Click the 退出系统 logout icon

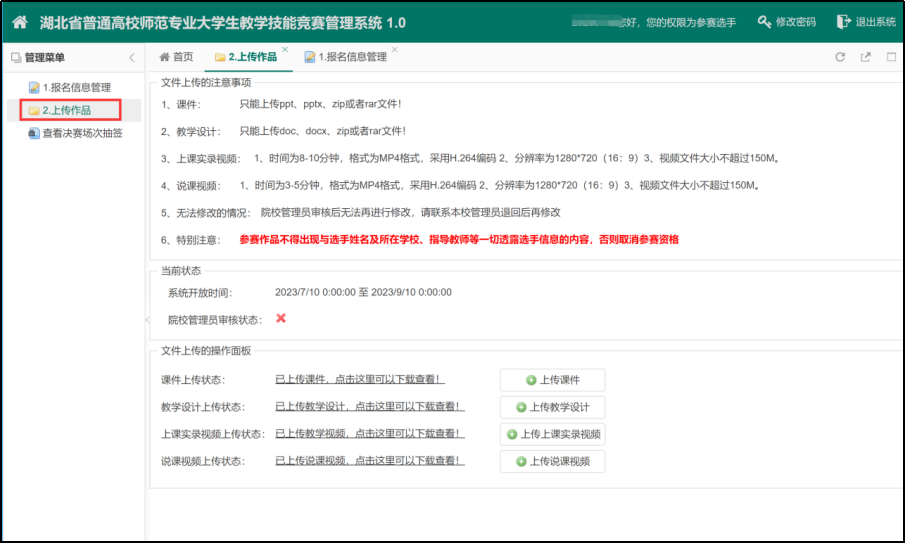click(x=843, y=22)
